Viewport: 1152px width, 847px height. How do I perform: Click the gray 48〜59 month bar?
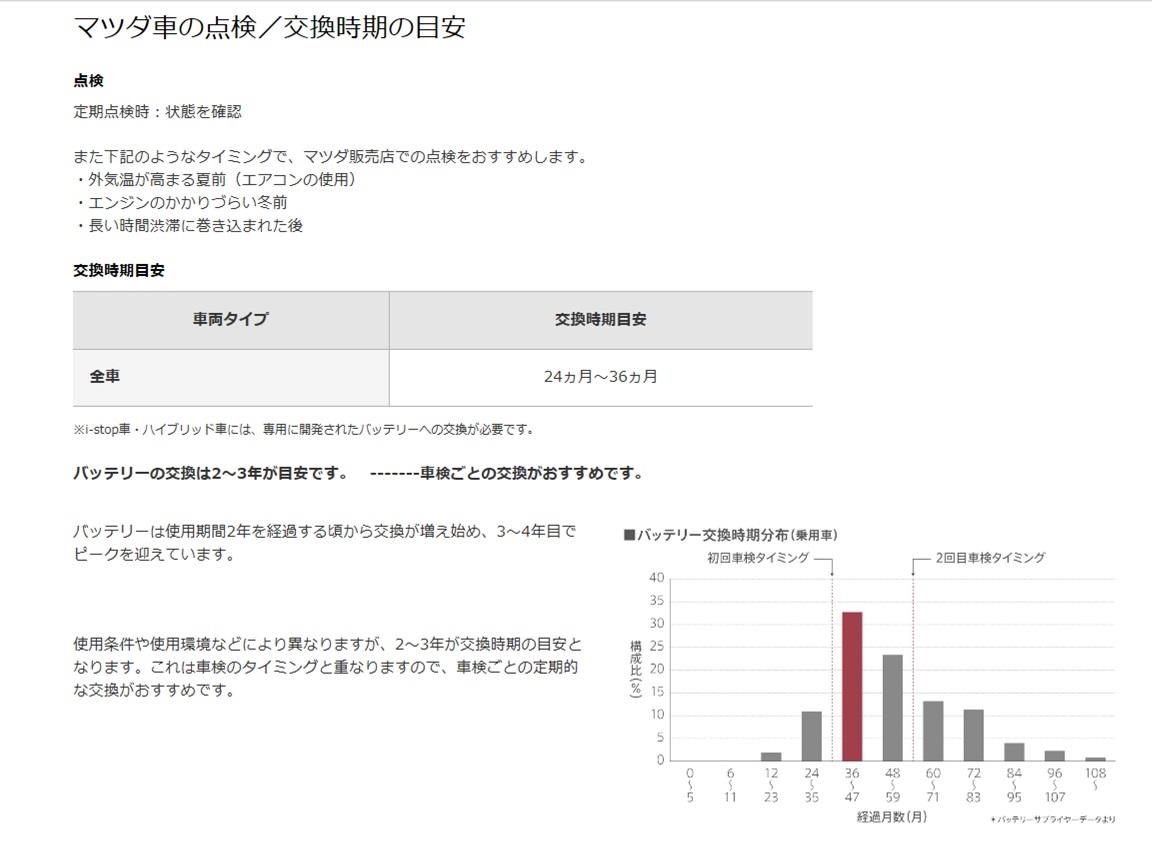point(893,707)
